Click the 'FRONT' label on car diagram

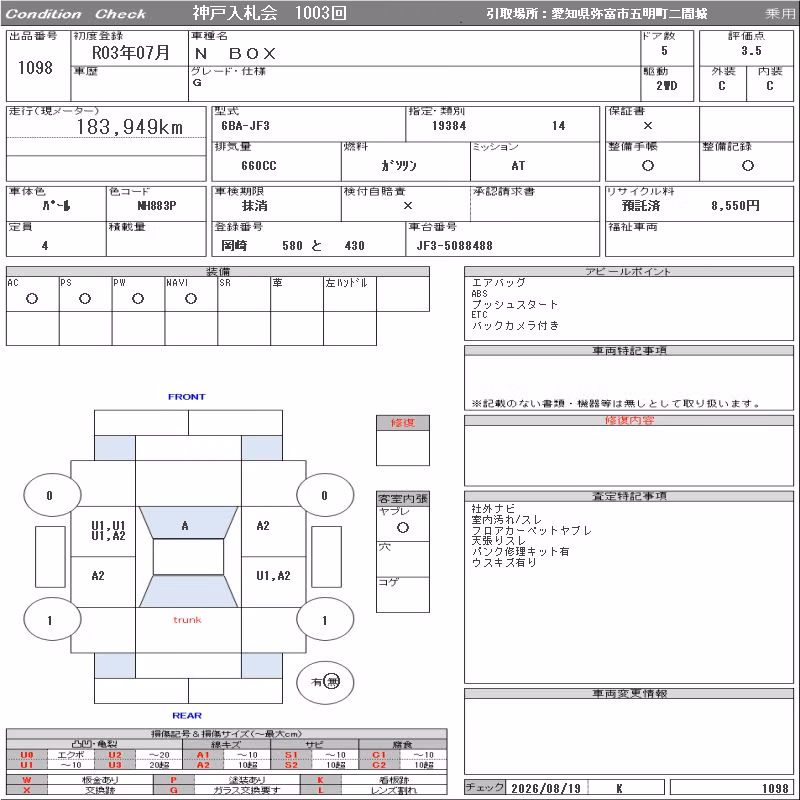(x=187, y=397)
